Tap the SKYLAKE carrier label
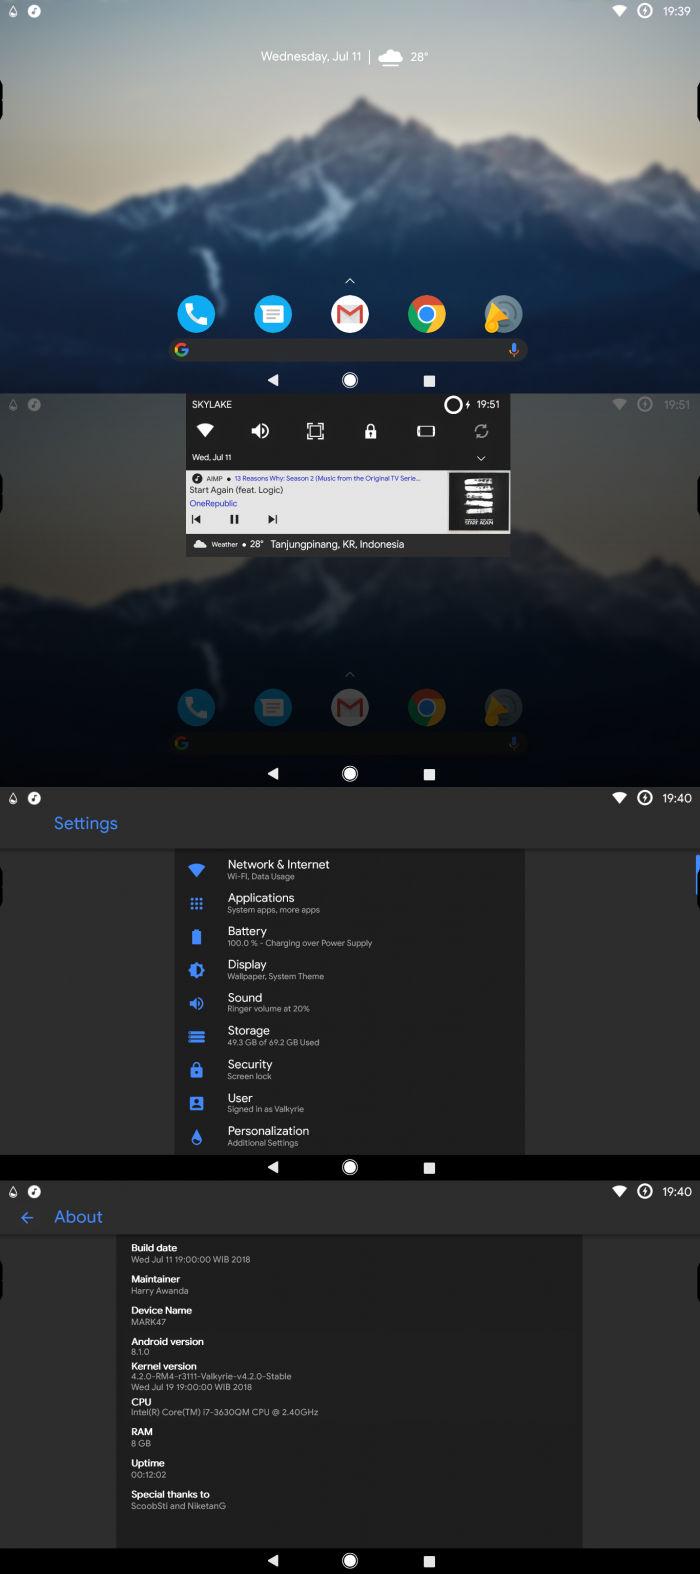The image size is (700, 1574). pos(212,404)
